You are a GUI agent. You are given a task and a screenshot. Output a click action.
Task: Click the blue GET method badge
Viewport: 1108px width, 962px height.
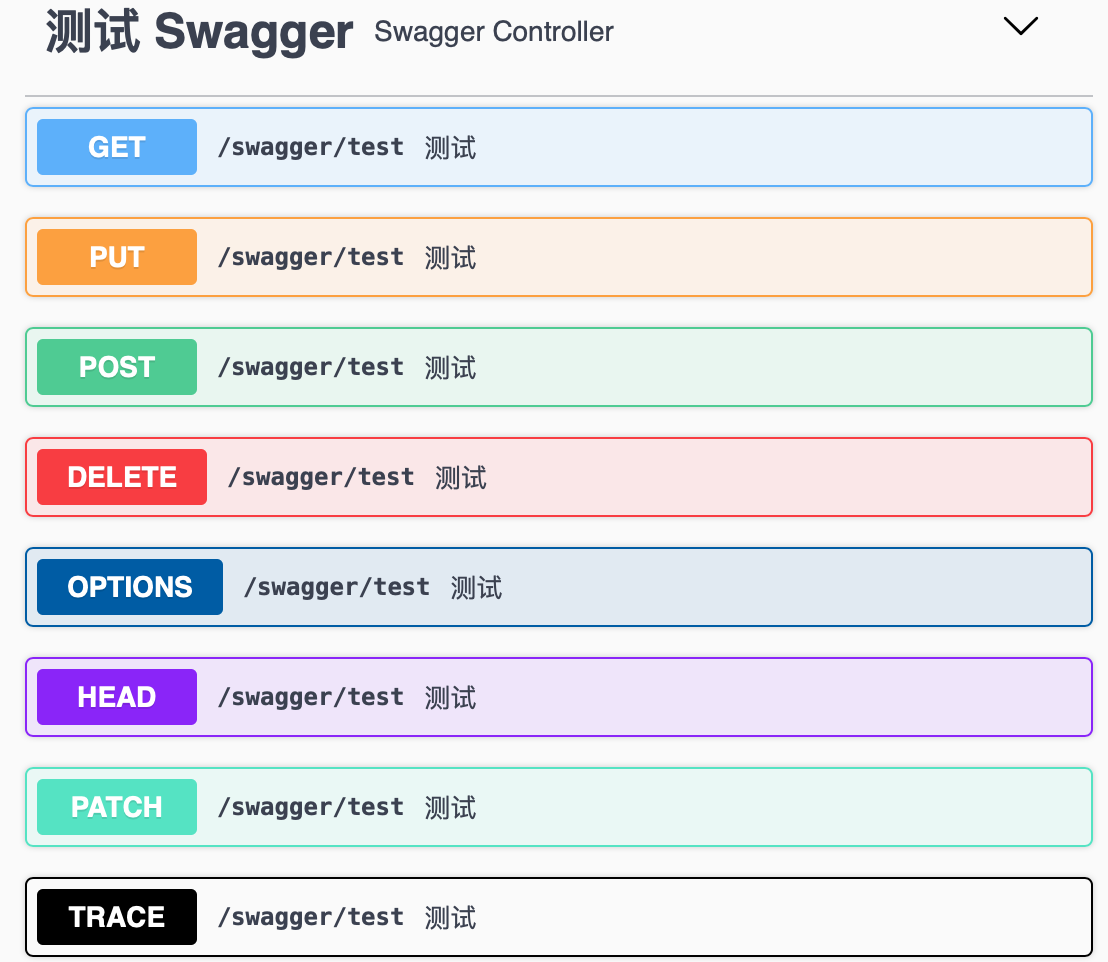117,147
